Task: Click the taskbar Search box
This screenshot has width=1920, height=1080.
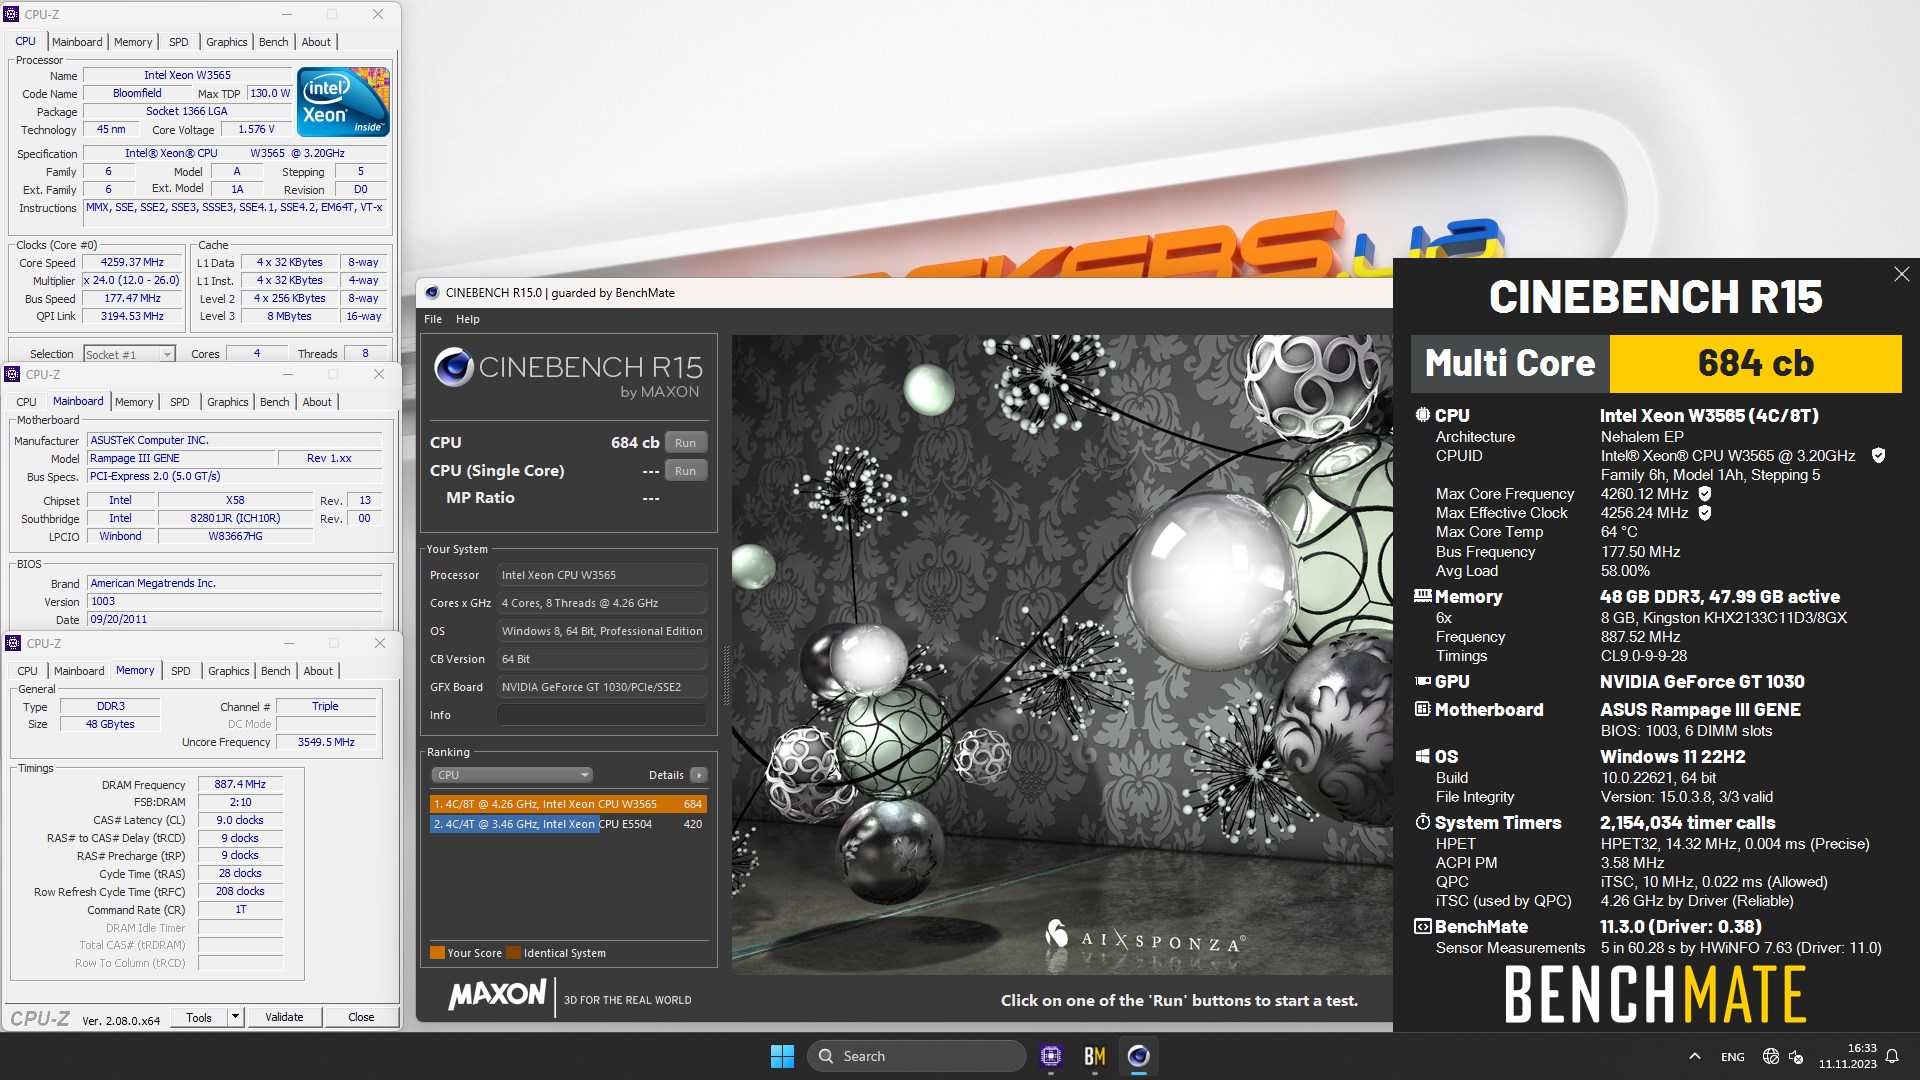Action: [916, 1056]
